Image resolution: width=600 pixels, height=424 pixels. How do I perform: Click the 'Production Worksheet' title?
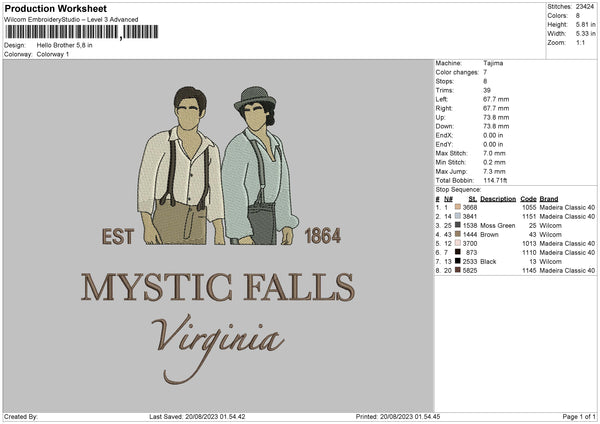55,8
